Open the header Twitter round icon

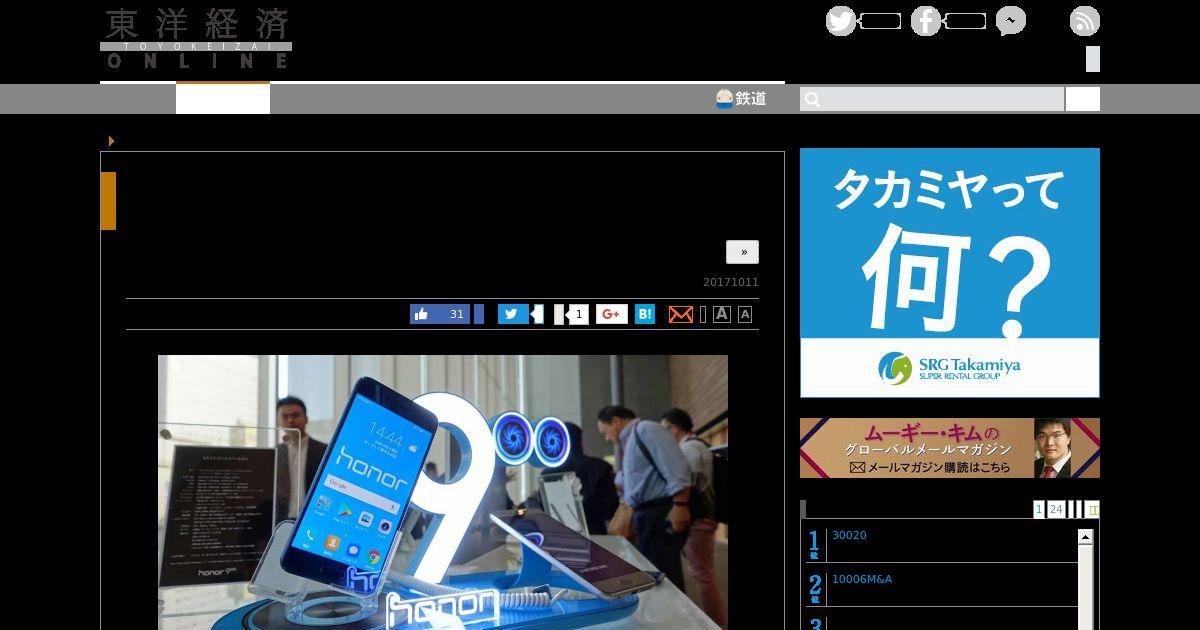pyautogui.click(x=841, y=21)
